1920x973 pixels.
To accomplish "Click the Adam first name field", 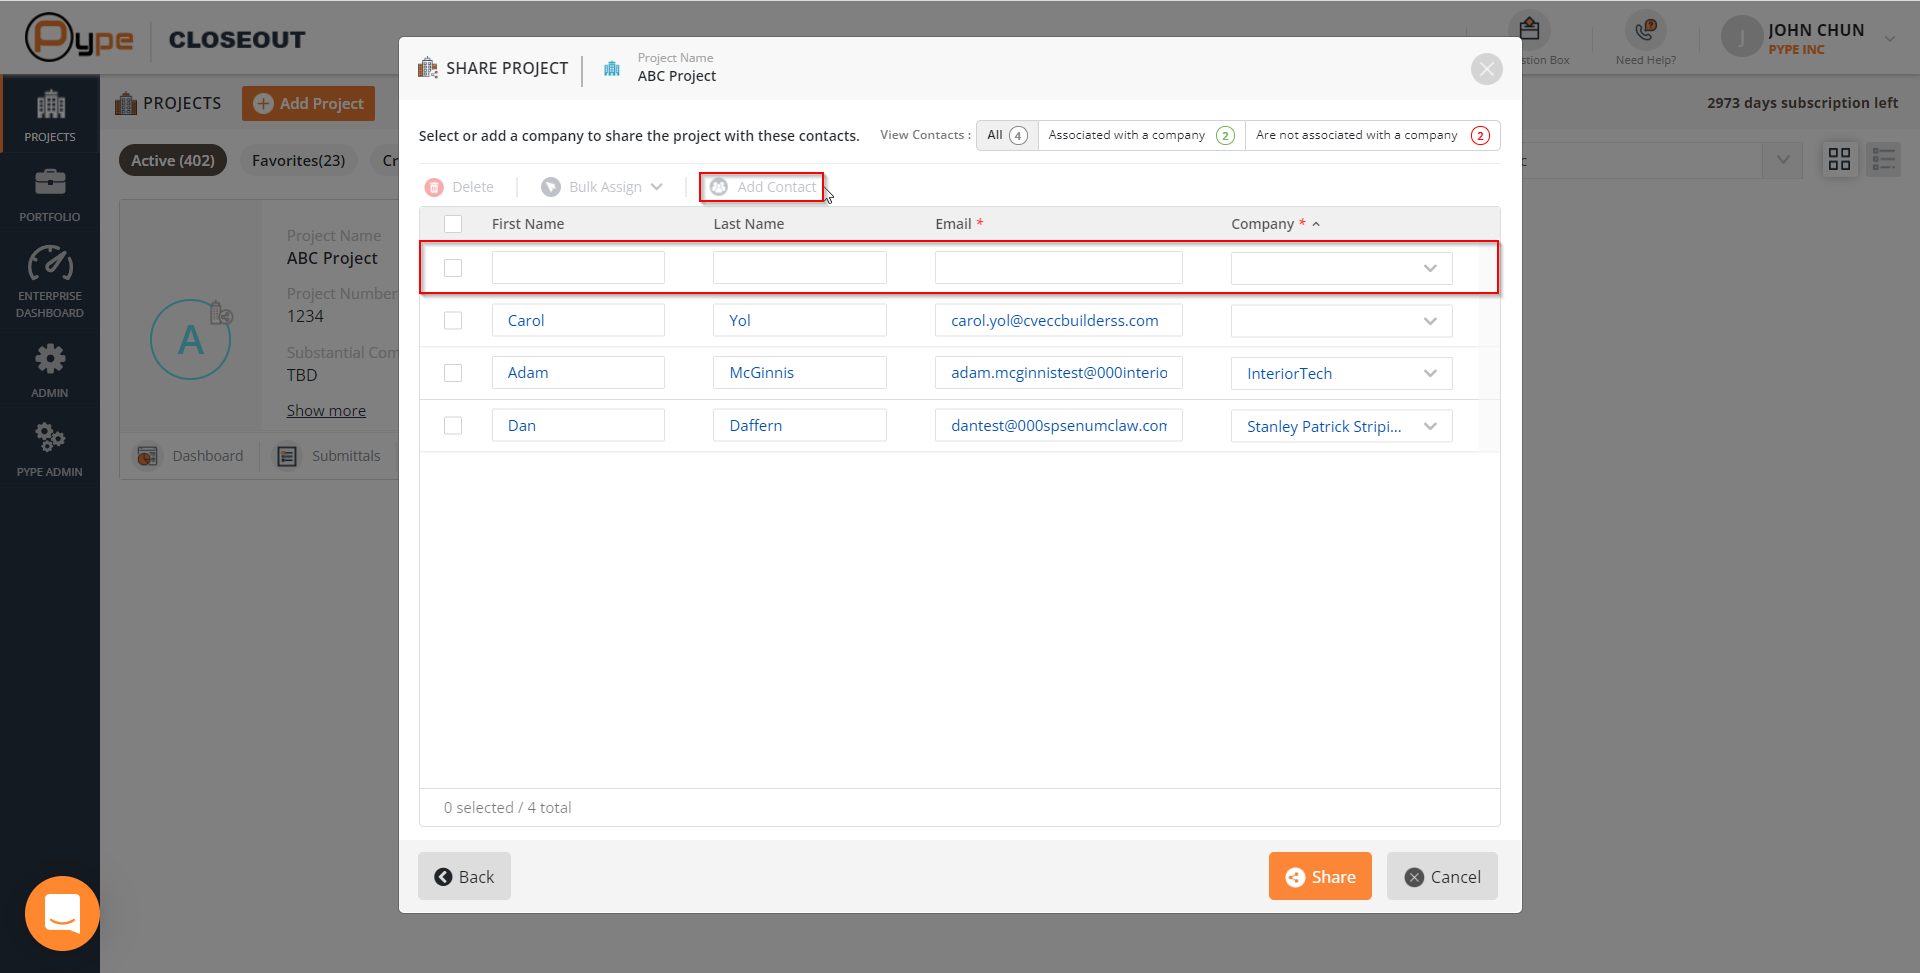I will [x=578, y=372].
